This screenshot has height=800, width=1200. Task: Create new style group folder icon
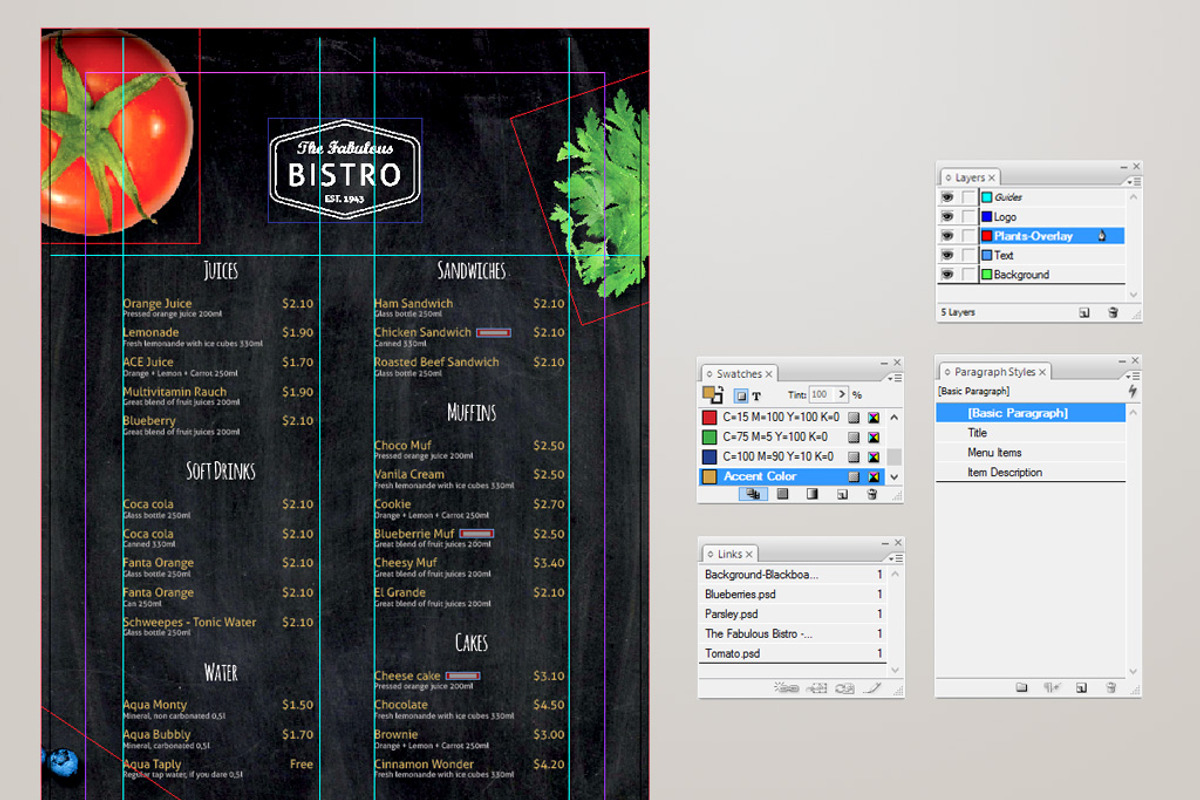coord(1021,688)
